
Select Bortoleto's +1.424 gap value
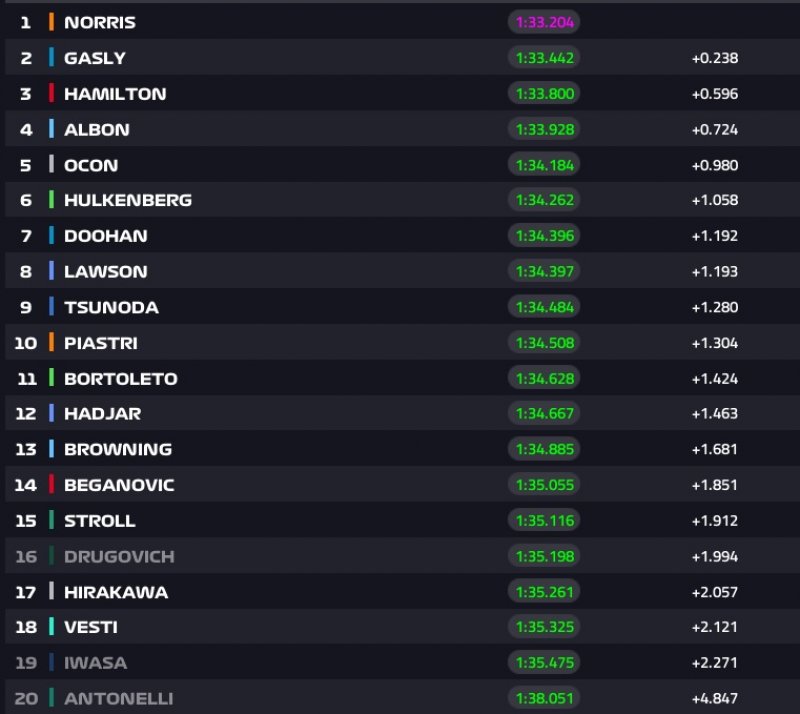coord(714,379)
